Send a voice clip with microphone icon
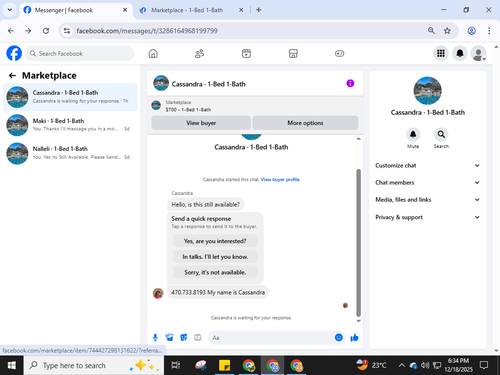 pyautogui.click(x=155, y=338)
